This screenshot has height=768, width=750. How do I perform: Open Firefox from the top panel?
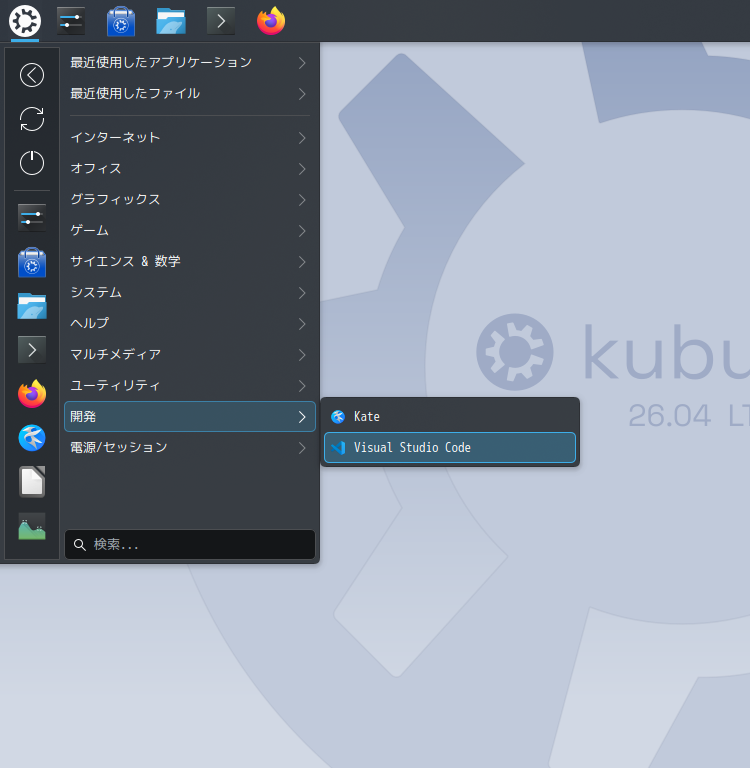point(271,21)
